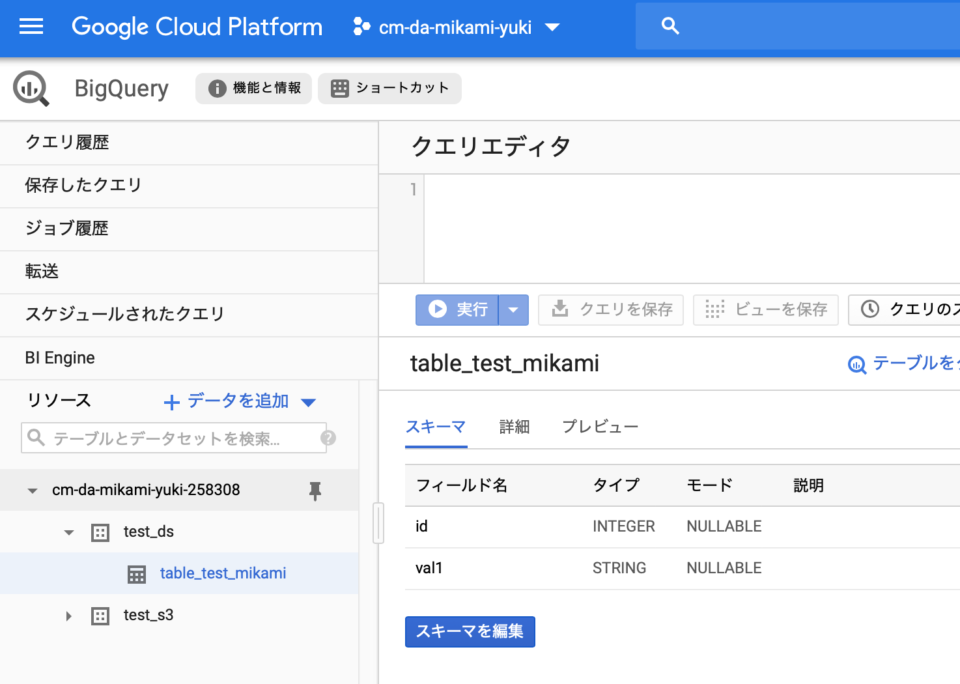Collapse the test_ds dataset tree
This screenshot has height=684, width=960.
[68, 532]
